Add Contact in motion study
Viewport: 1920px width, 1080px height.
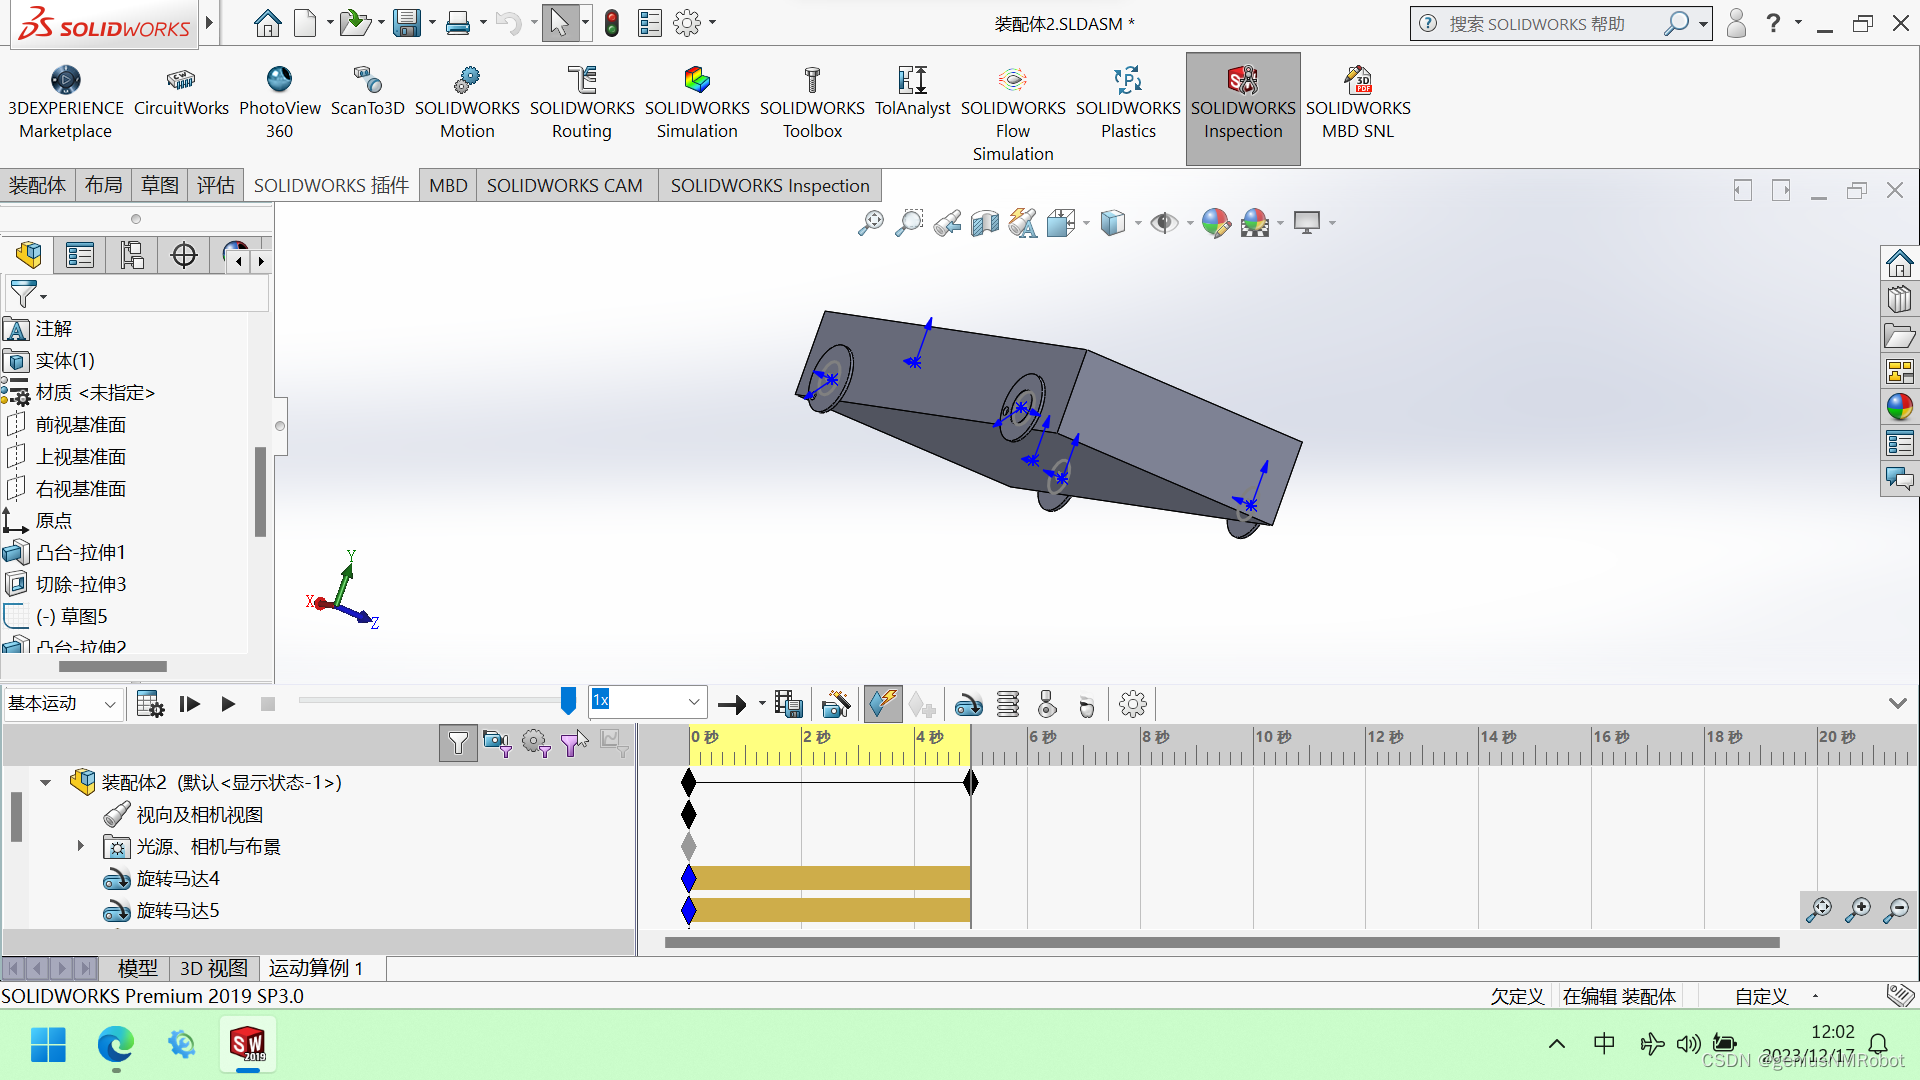[x=1047, y=704]
